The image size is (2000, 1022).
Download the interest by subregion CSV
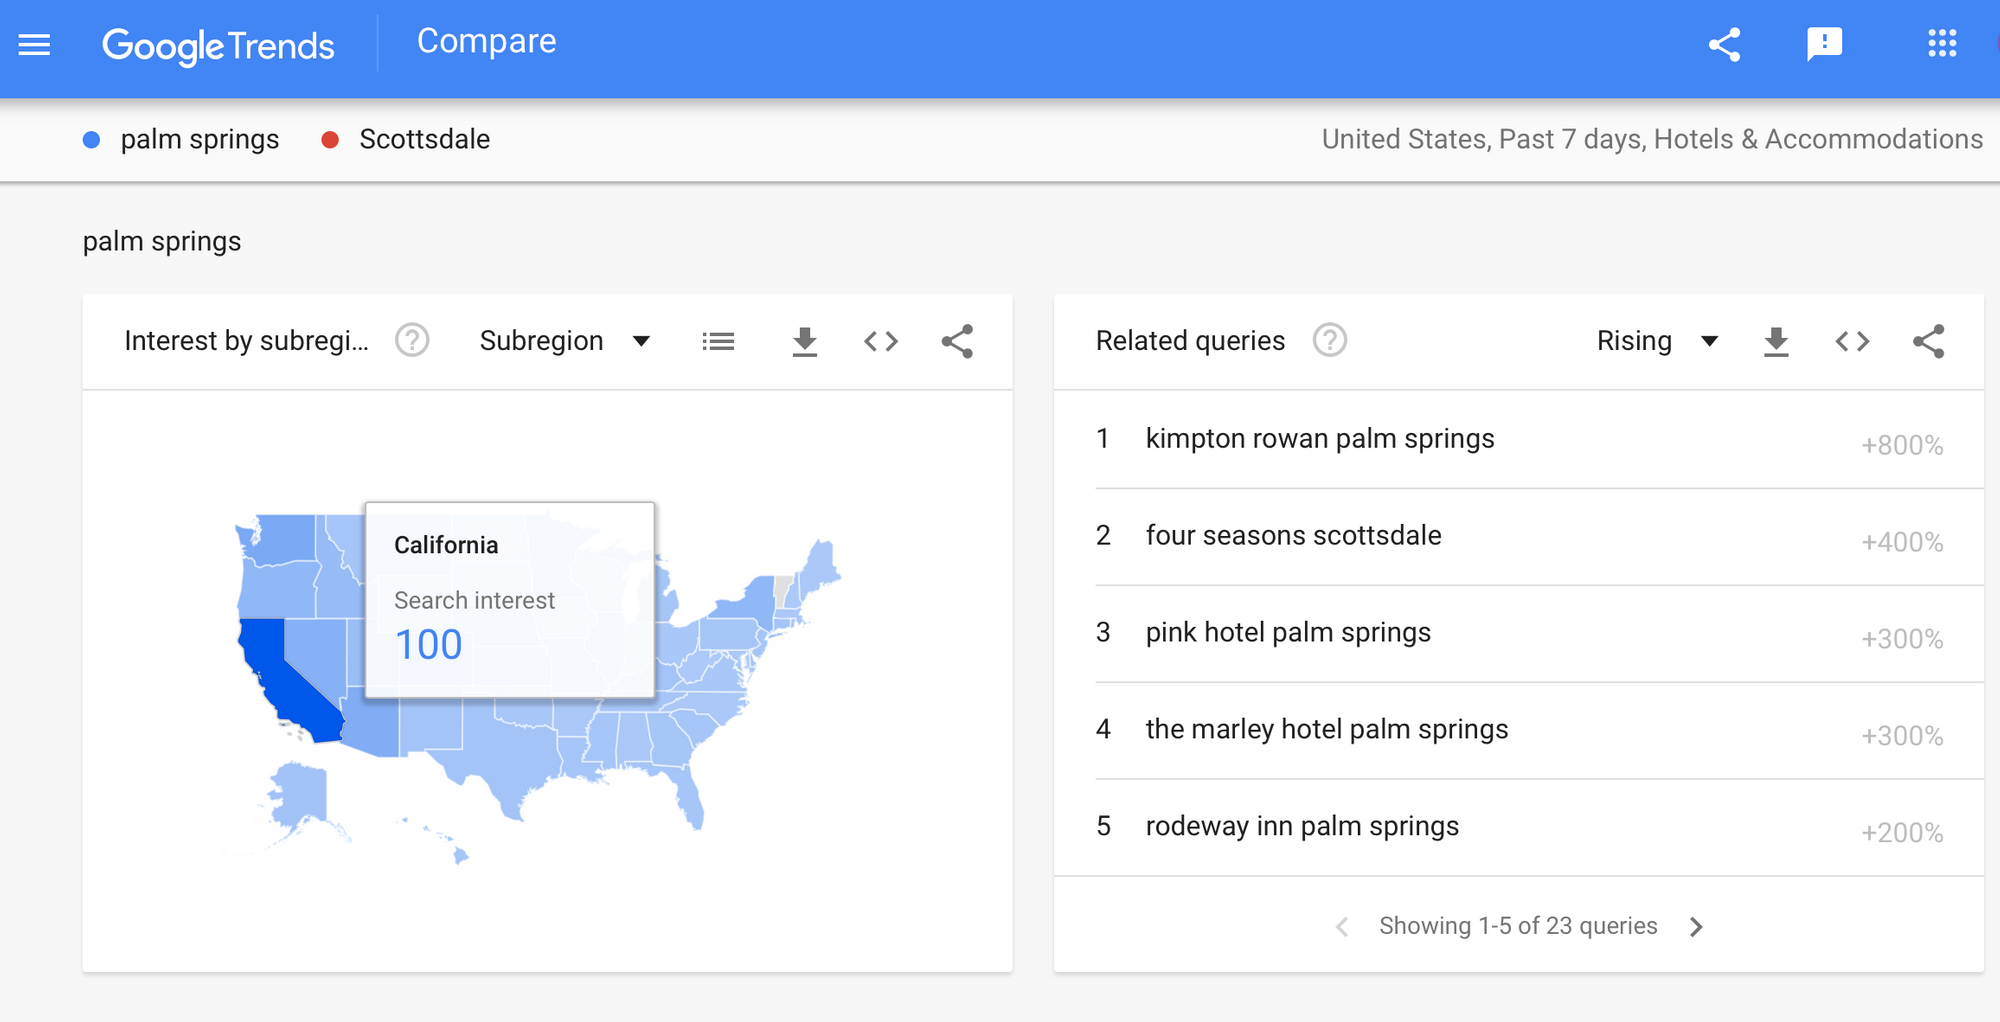point(804,342)
